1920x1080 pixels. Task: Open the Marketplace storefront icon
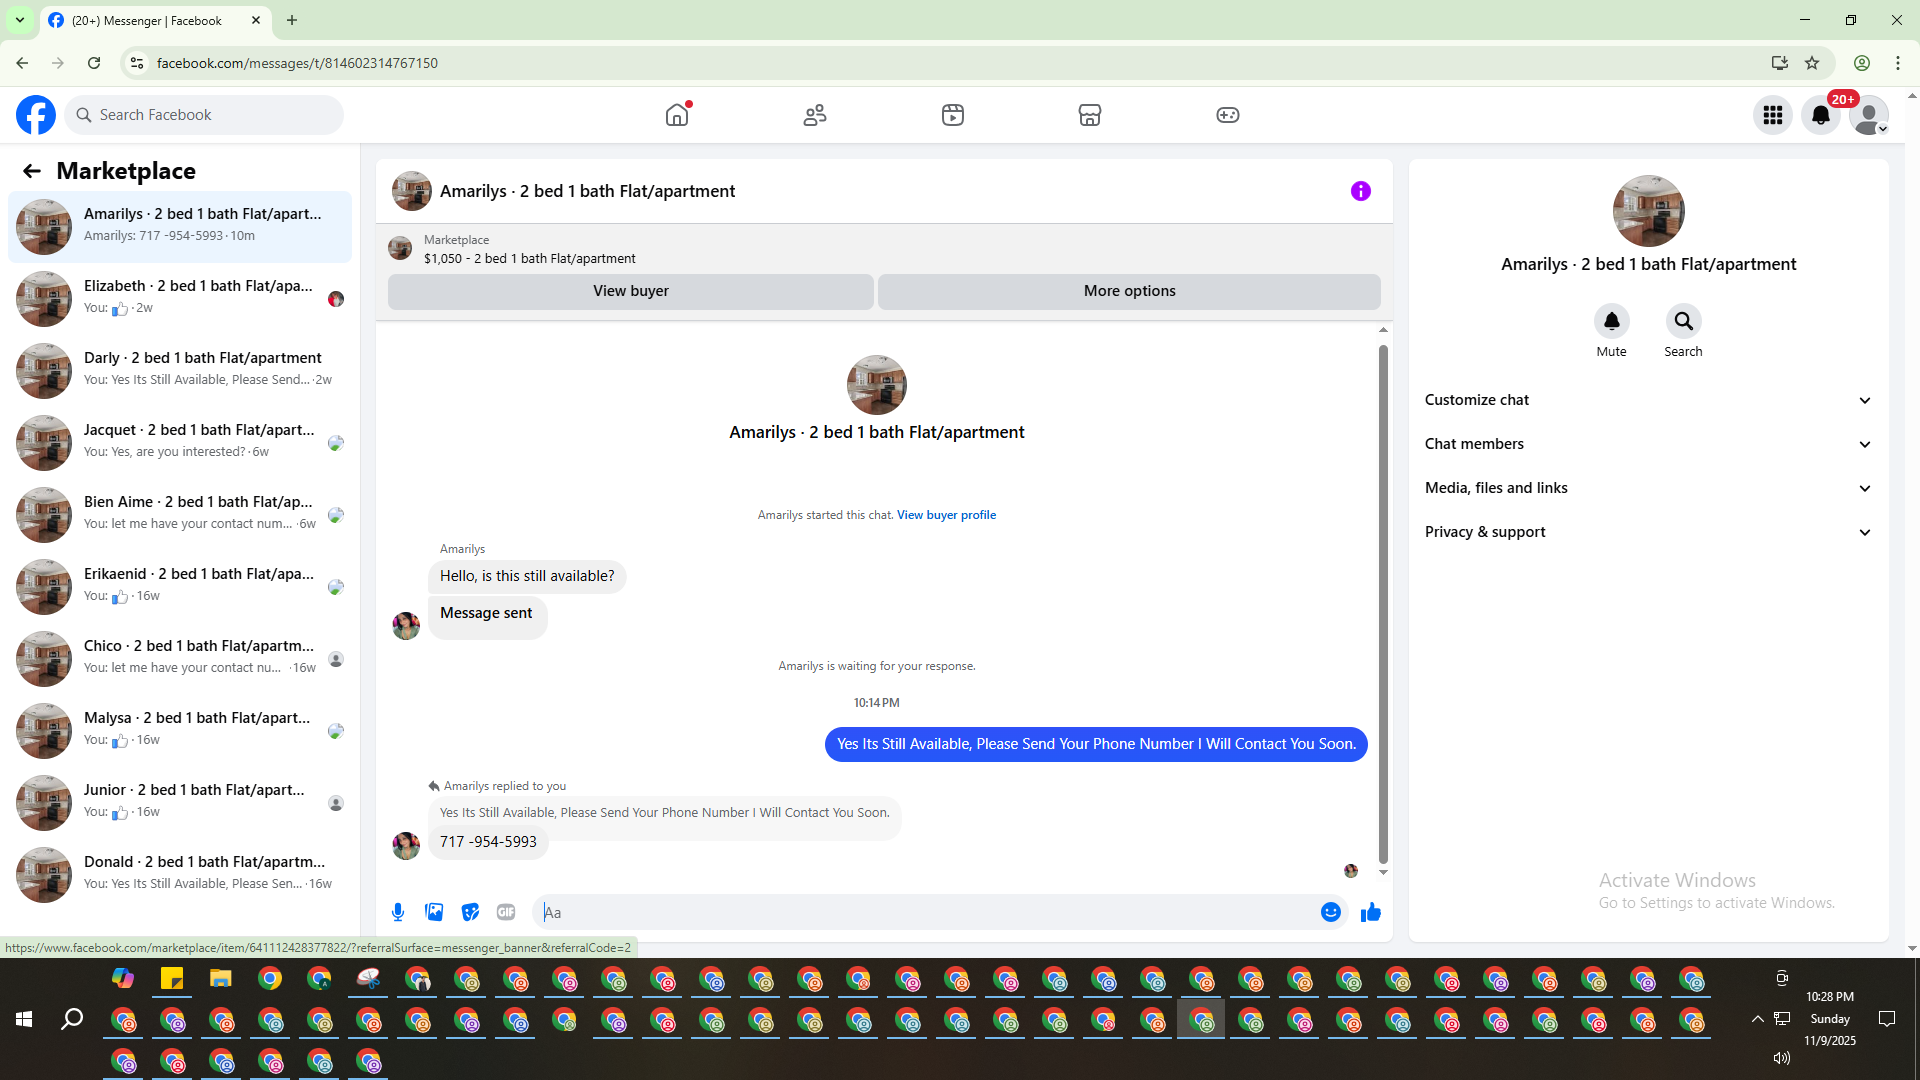1090,115
